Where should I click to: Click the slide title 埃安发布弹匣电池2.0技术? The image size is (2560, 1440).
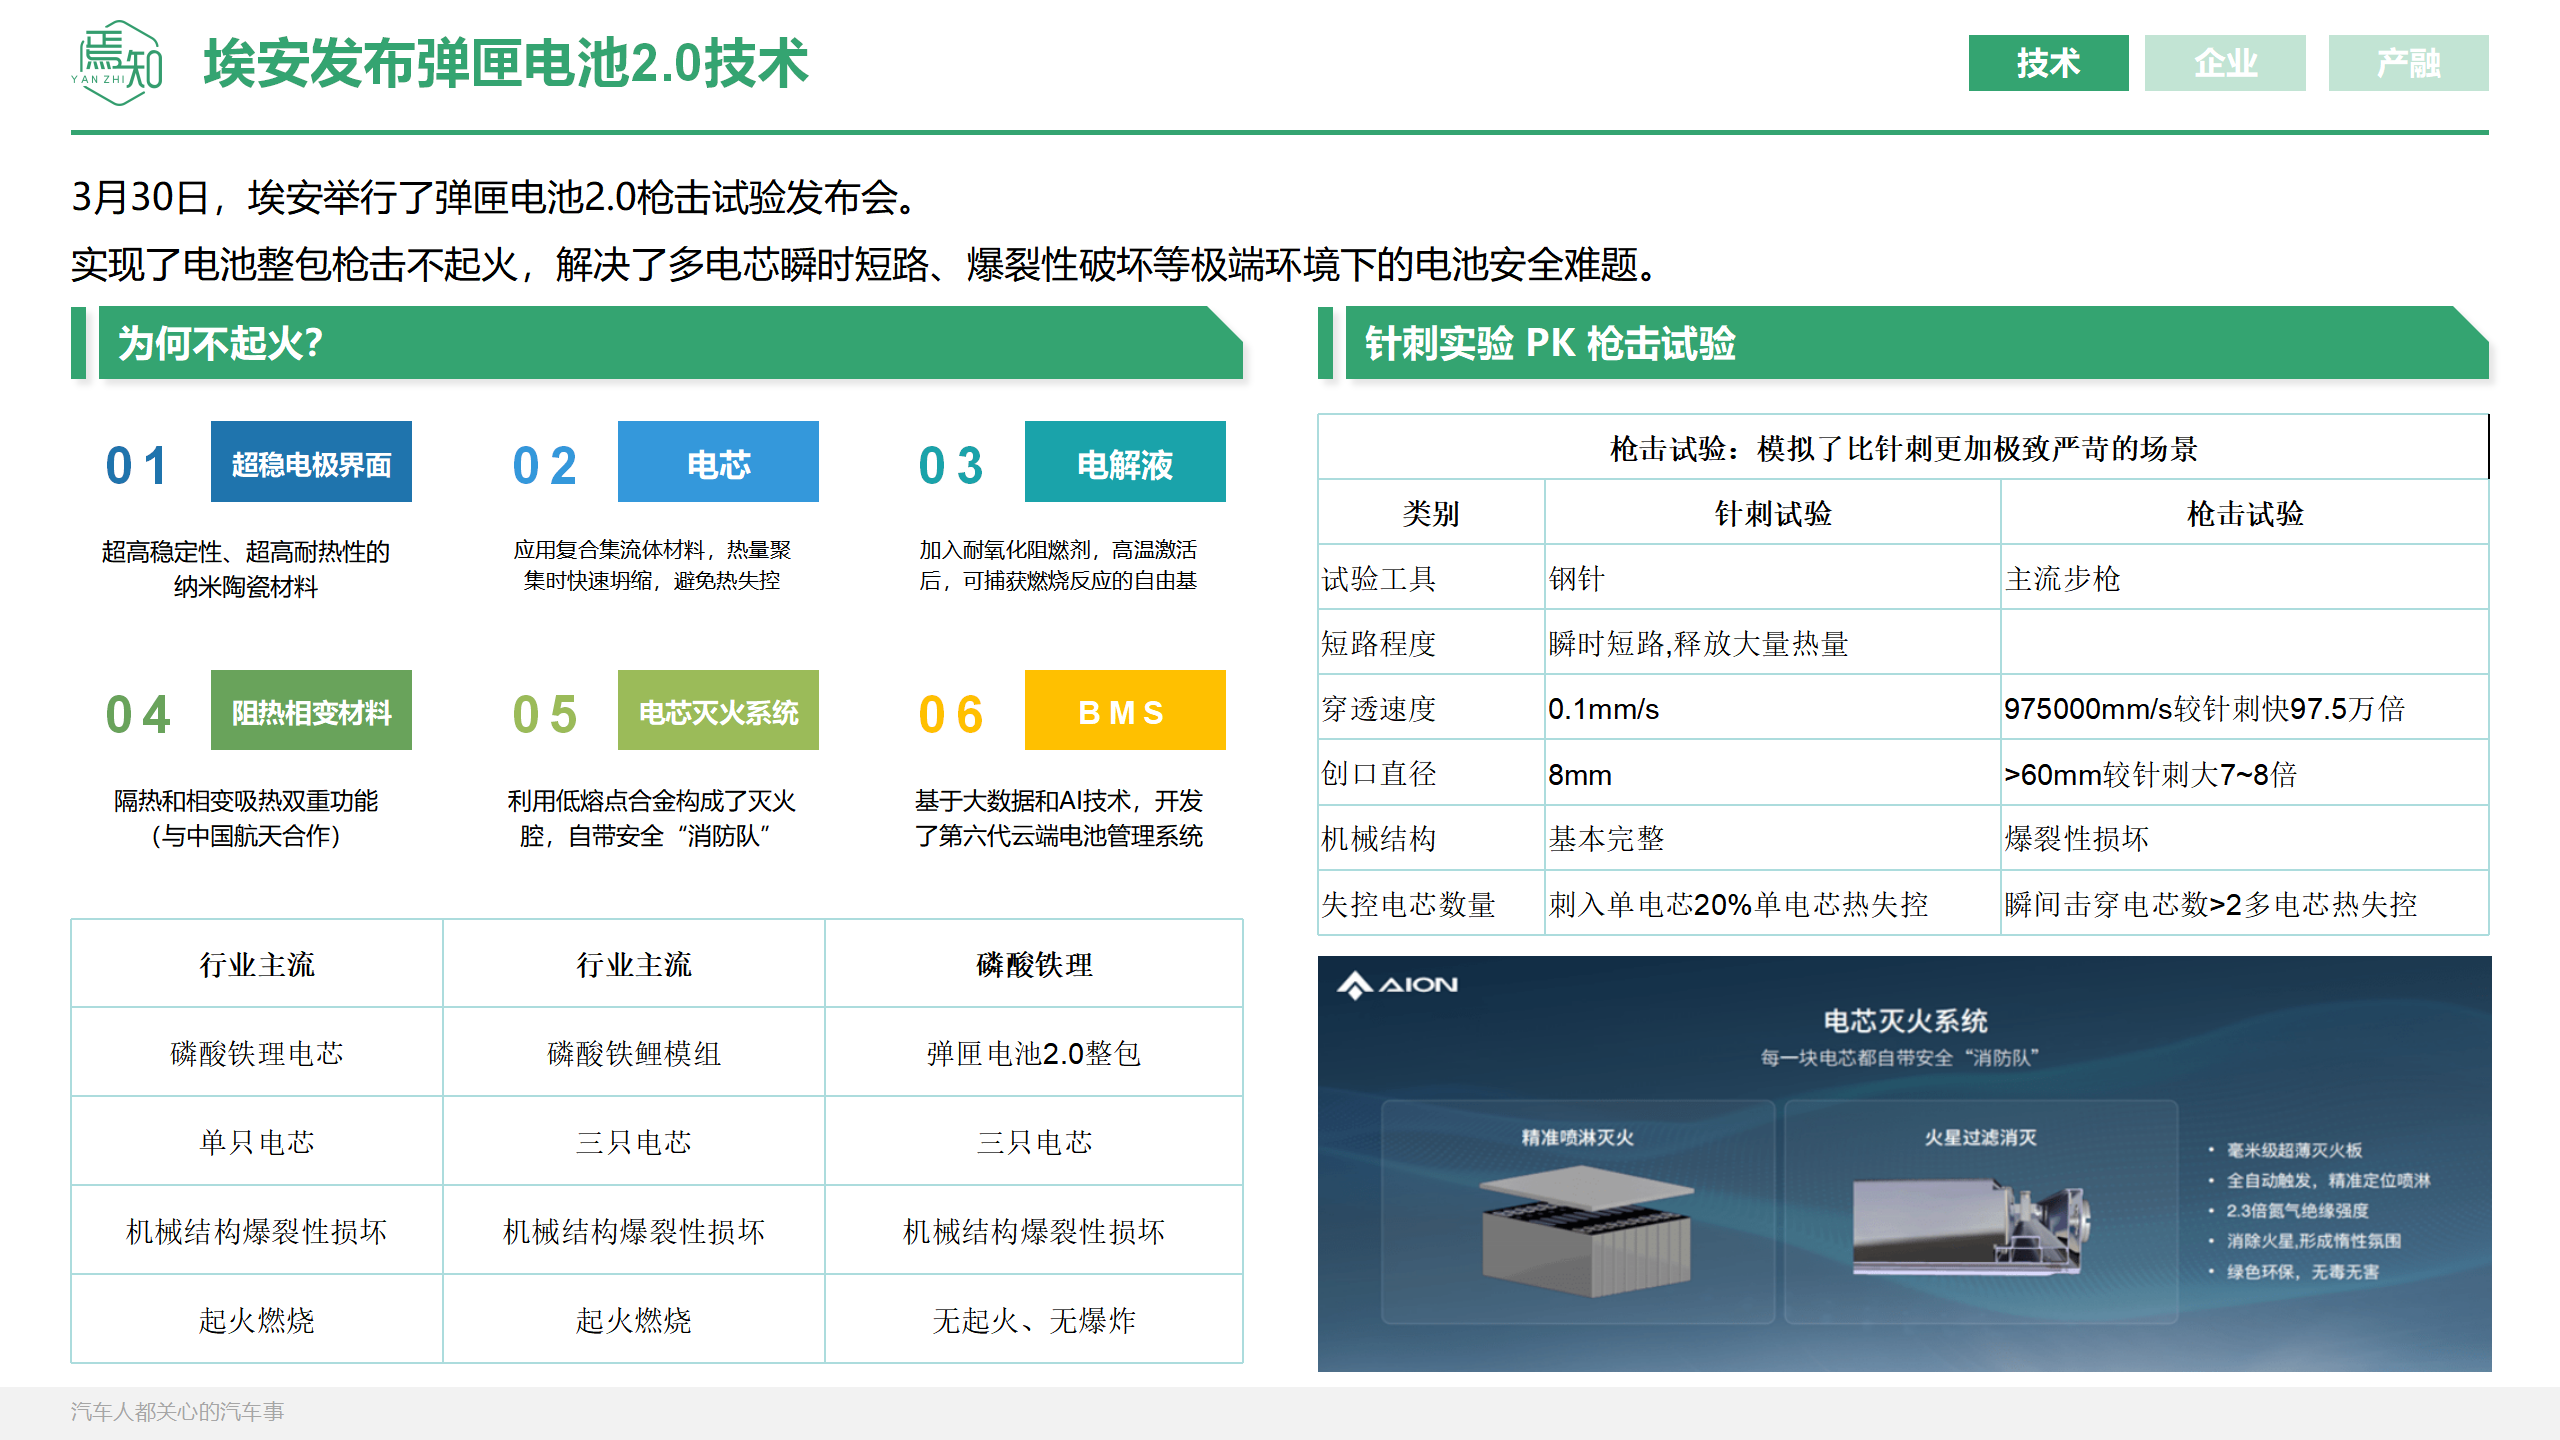tap(506, 63)
